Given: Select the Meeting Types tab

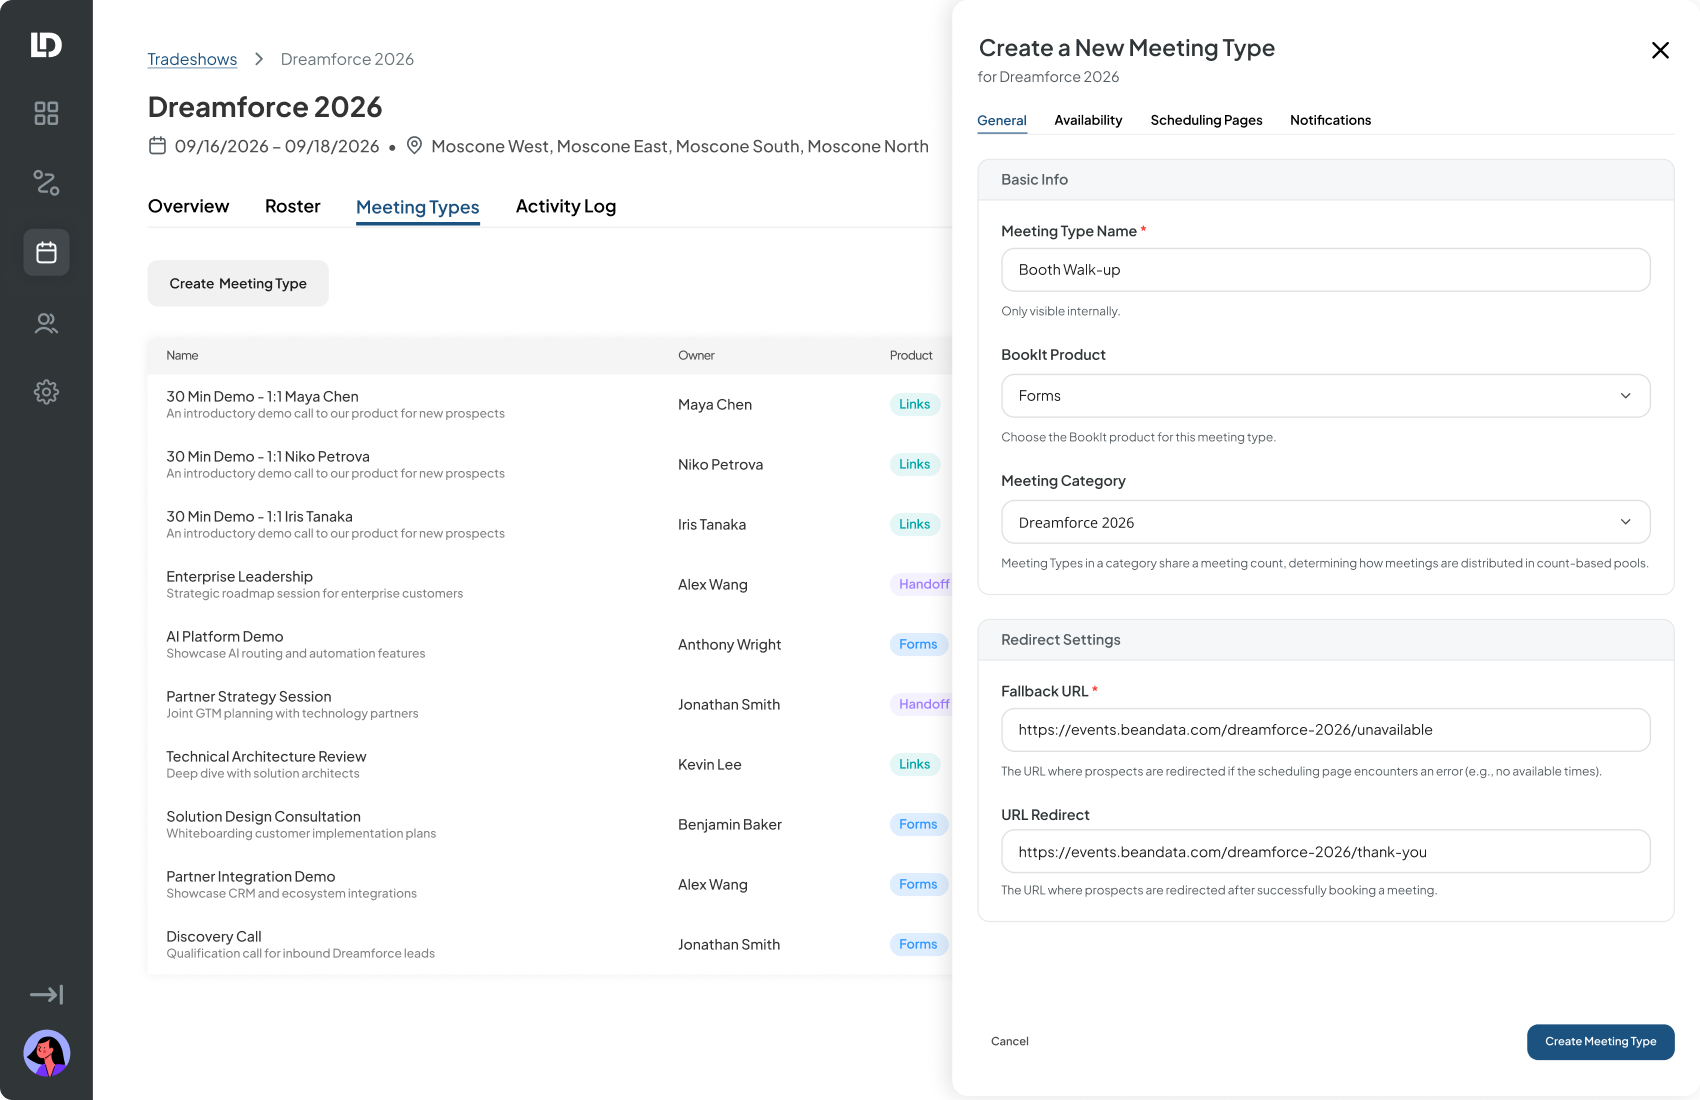Looking at the screenshot, I should click(x=417, y=207).
